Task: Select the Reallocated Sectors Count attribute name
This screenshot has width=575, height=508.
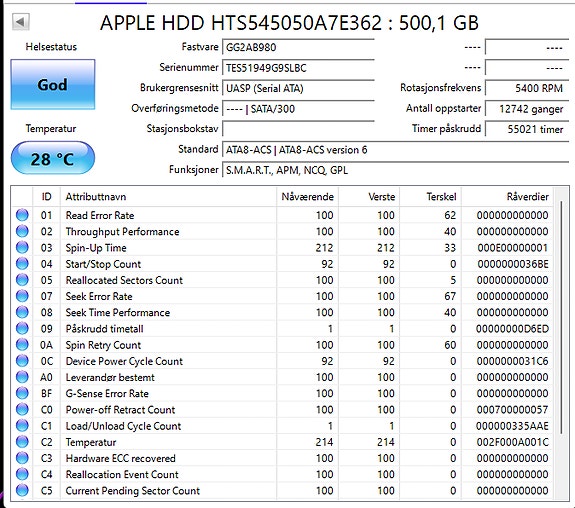Action: (x=124, y=280)
